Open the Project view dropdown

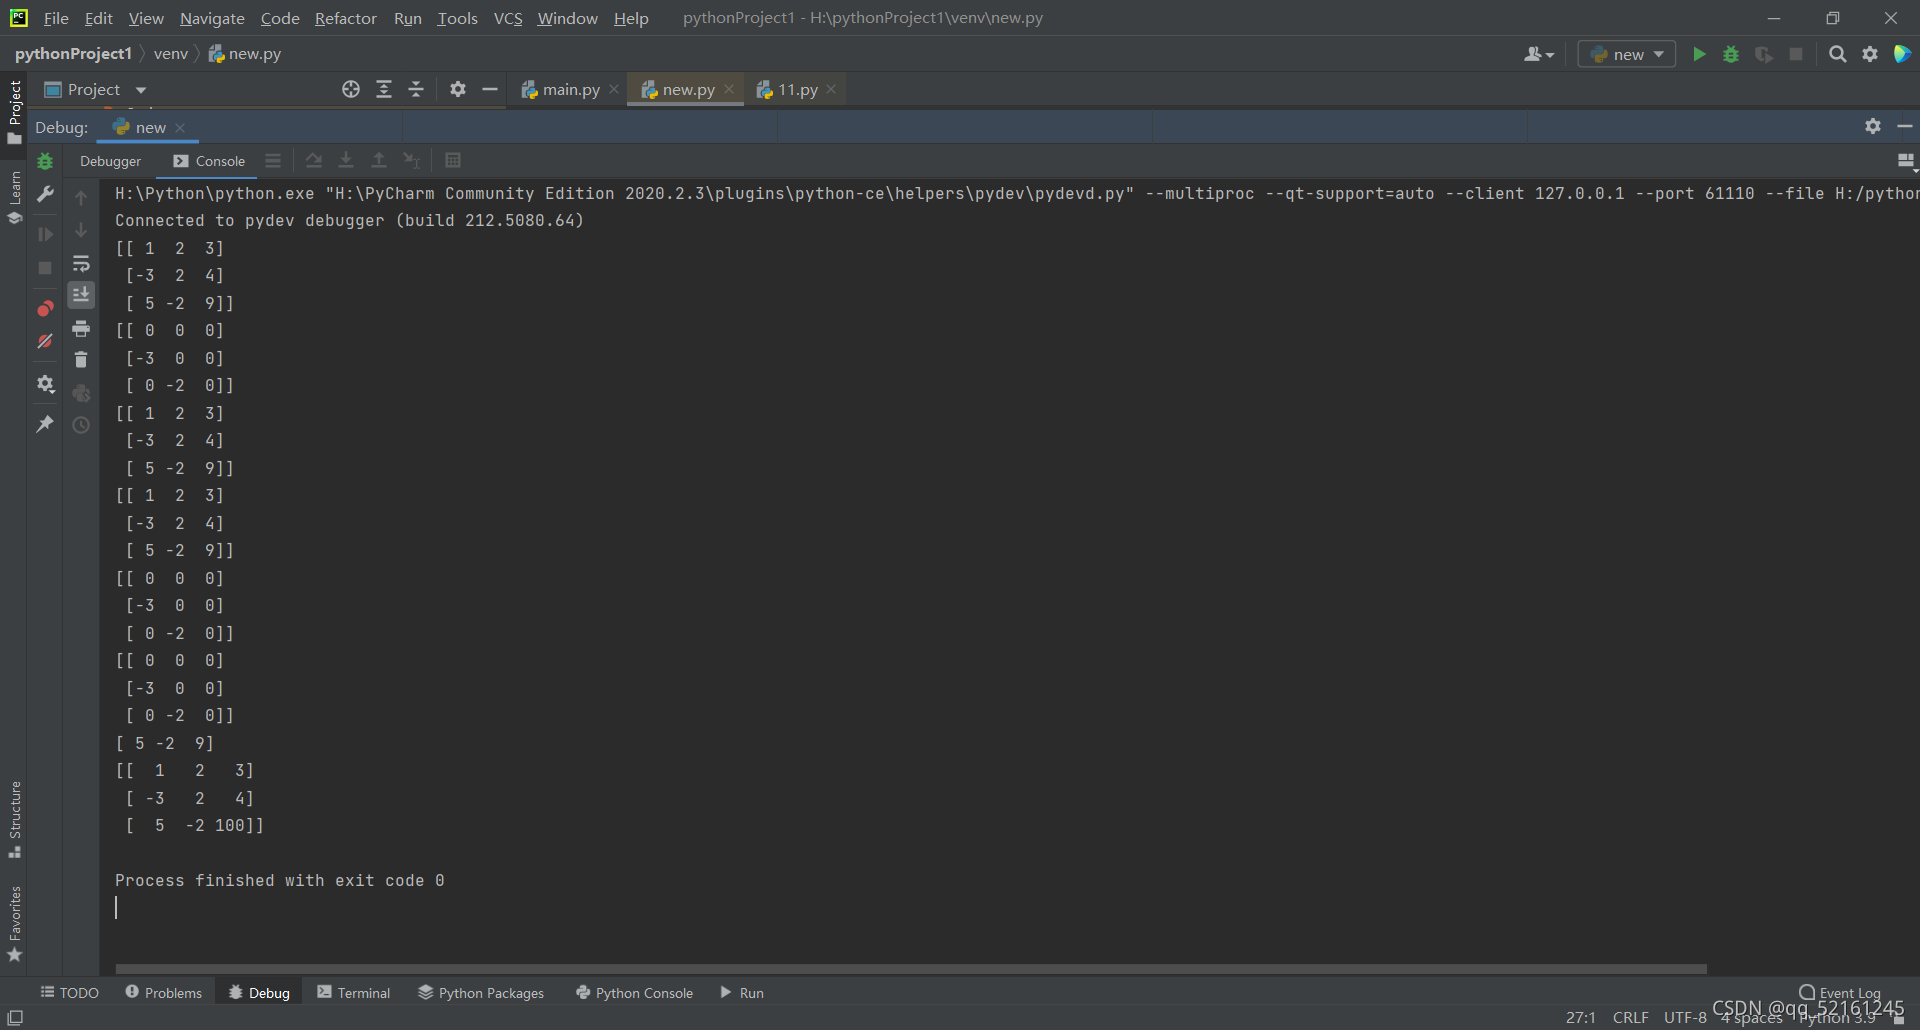[x=140, y=89]
